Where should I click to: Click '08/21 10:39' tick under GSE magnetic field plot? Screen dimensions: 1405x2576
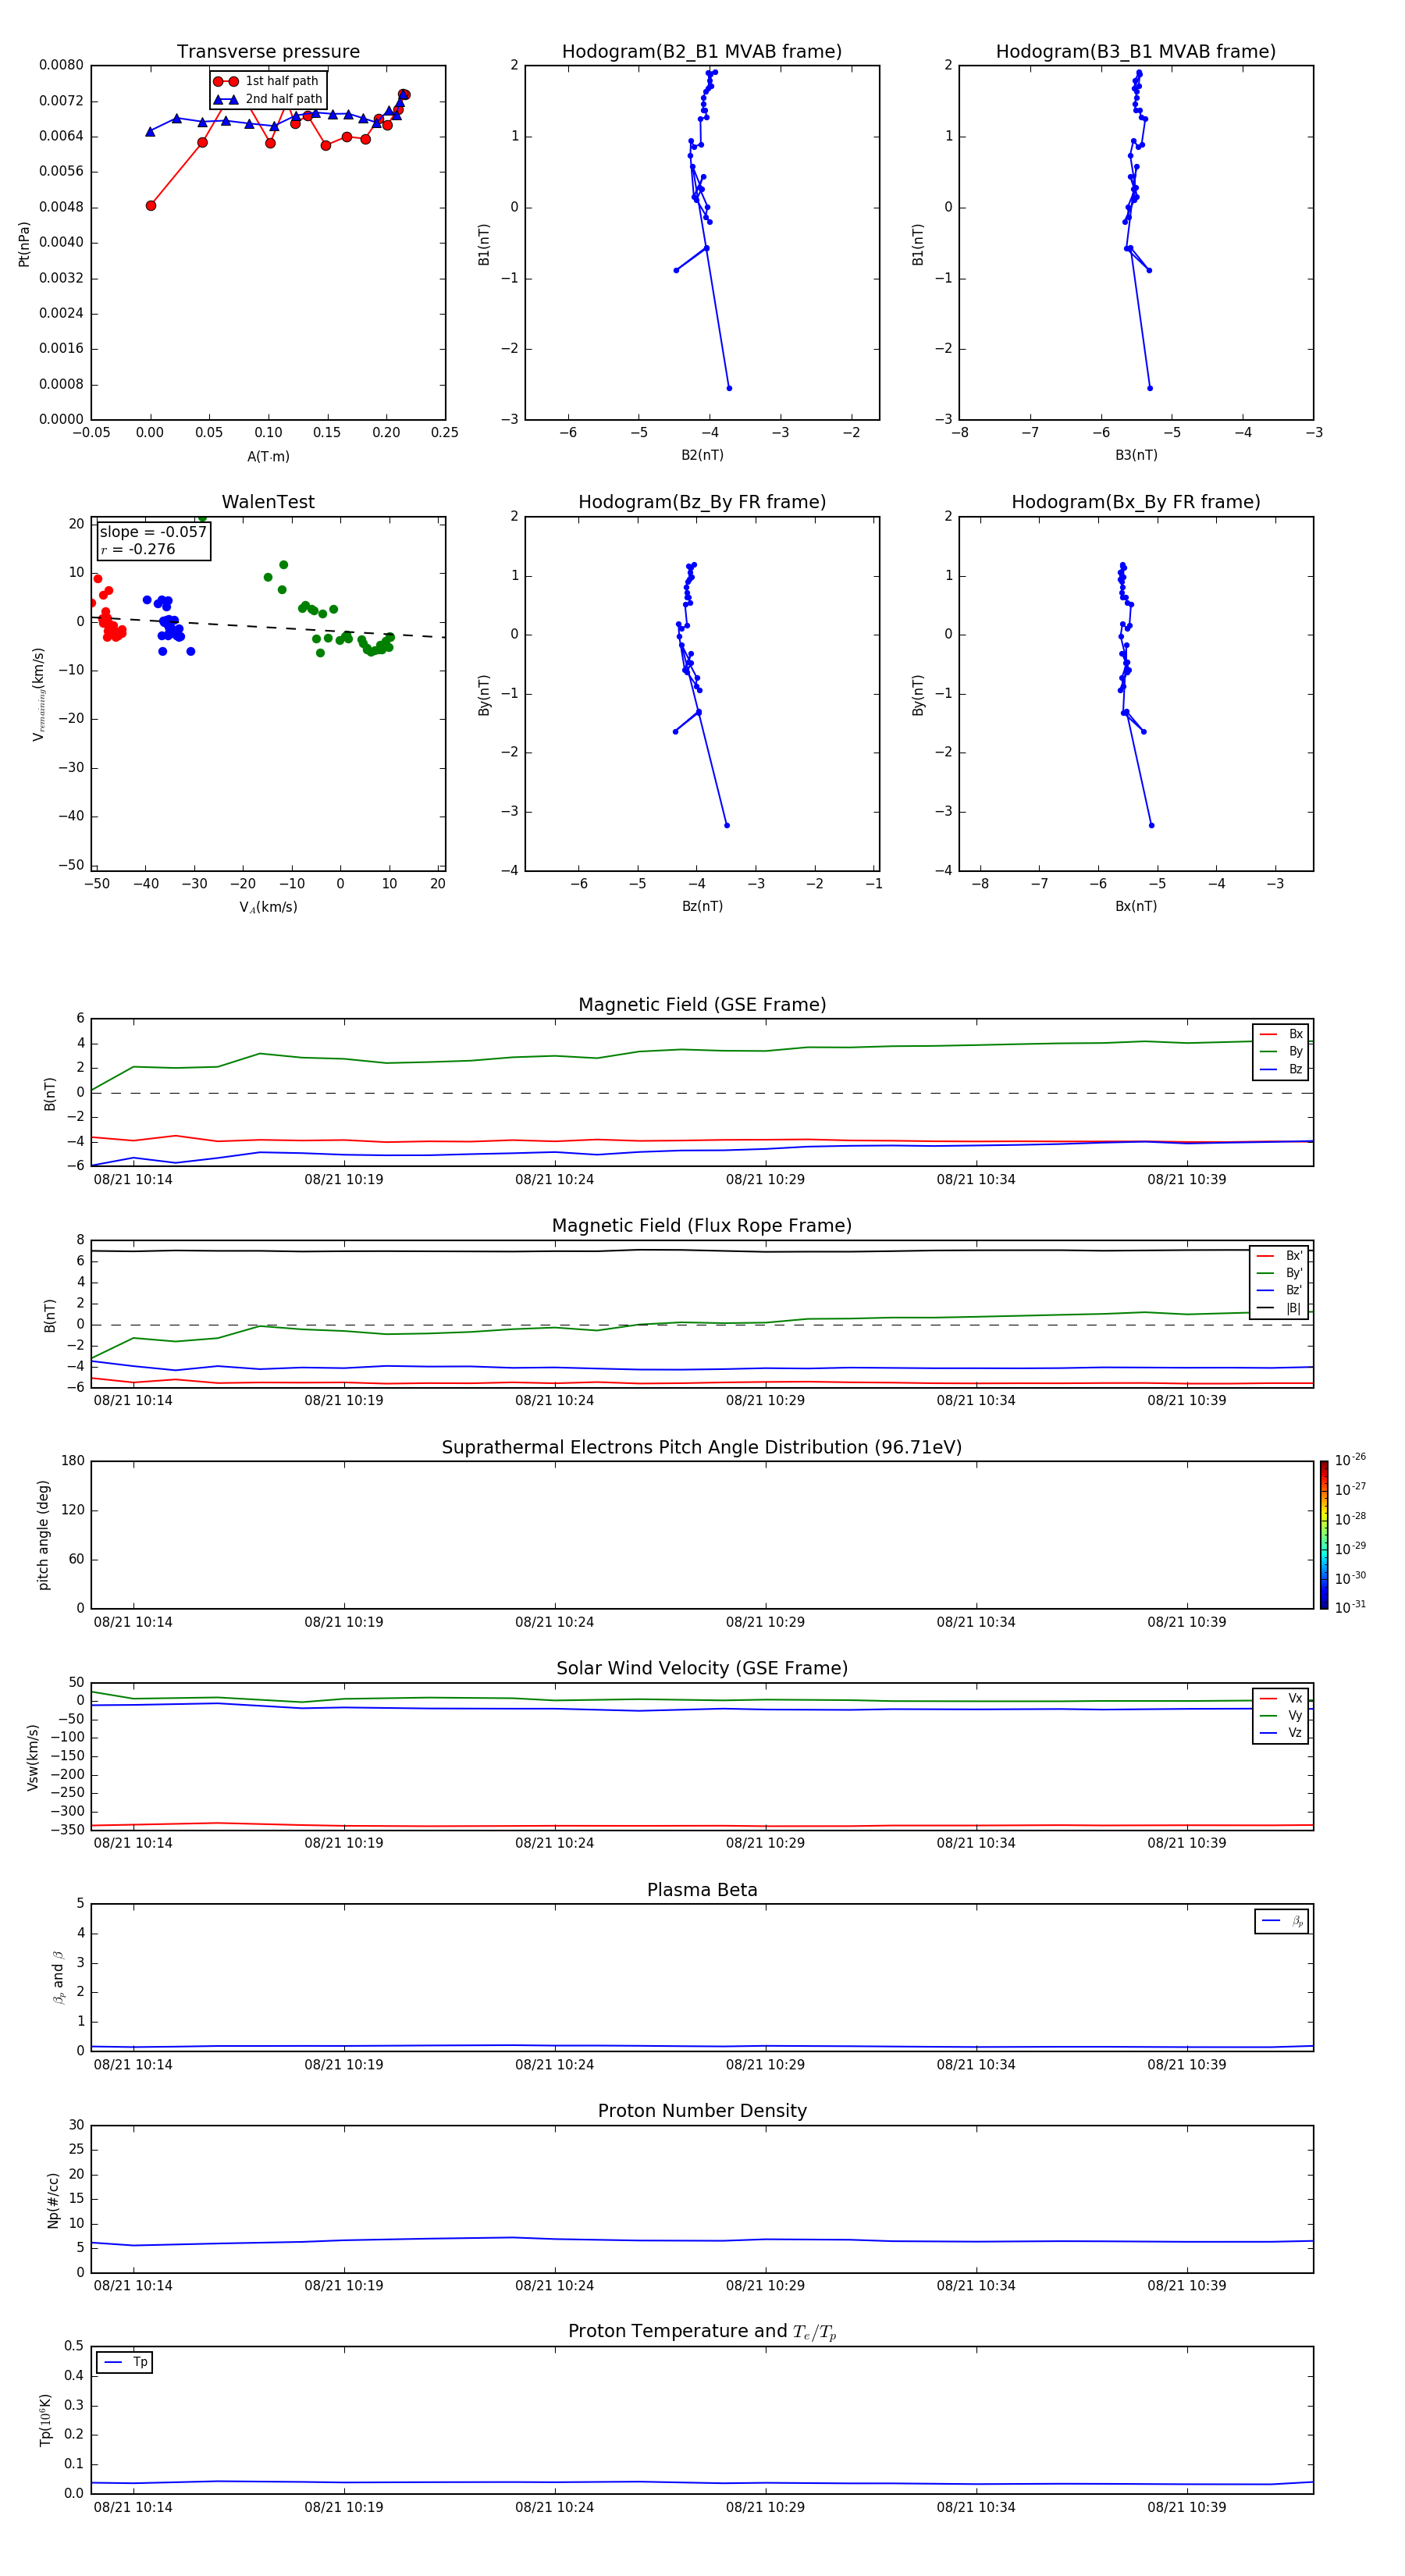[1186, 1180]
